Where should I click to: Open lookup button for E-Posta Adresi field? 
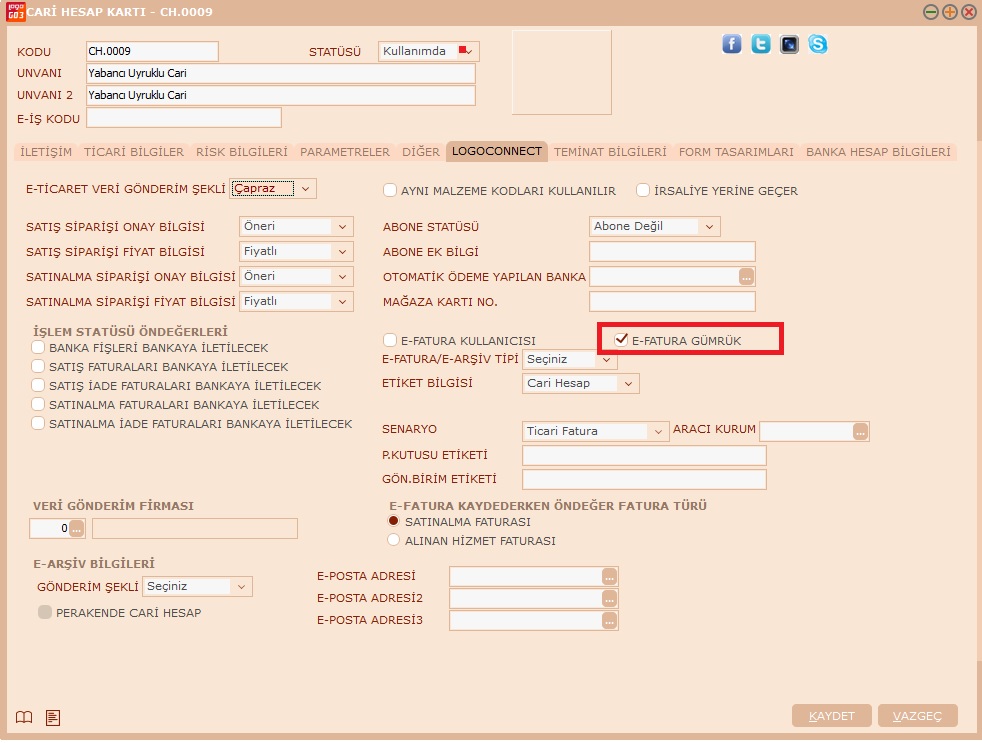click(608, 576)
